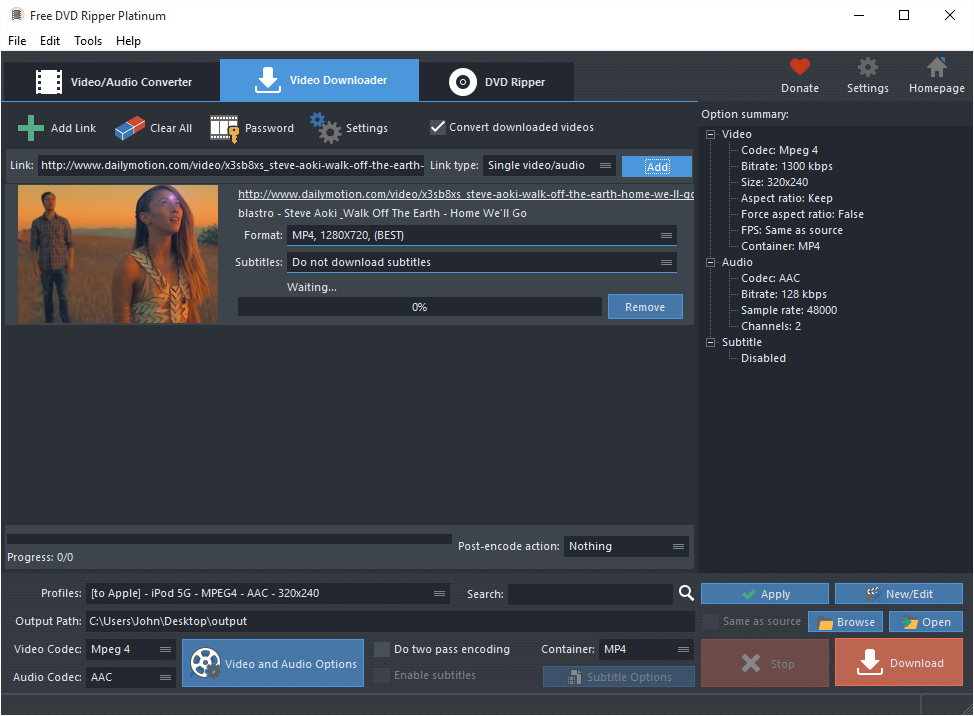Open the Tools menu
The image size is (974, 716).
tap(88, 41)
